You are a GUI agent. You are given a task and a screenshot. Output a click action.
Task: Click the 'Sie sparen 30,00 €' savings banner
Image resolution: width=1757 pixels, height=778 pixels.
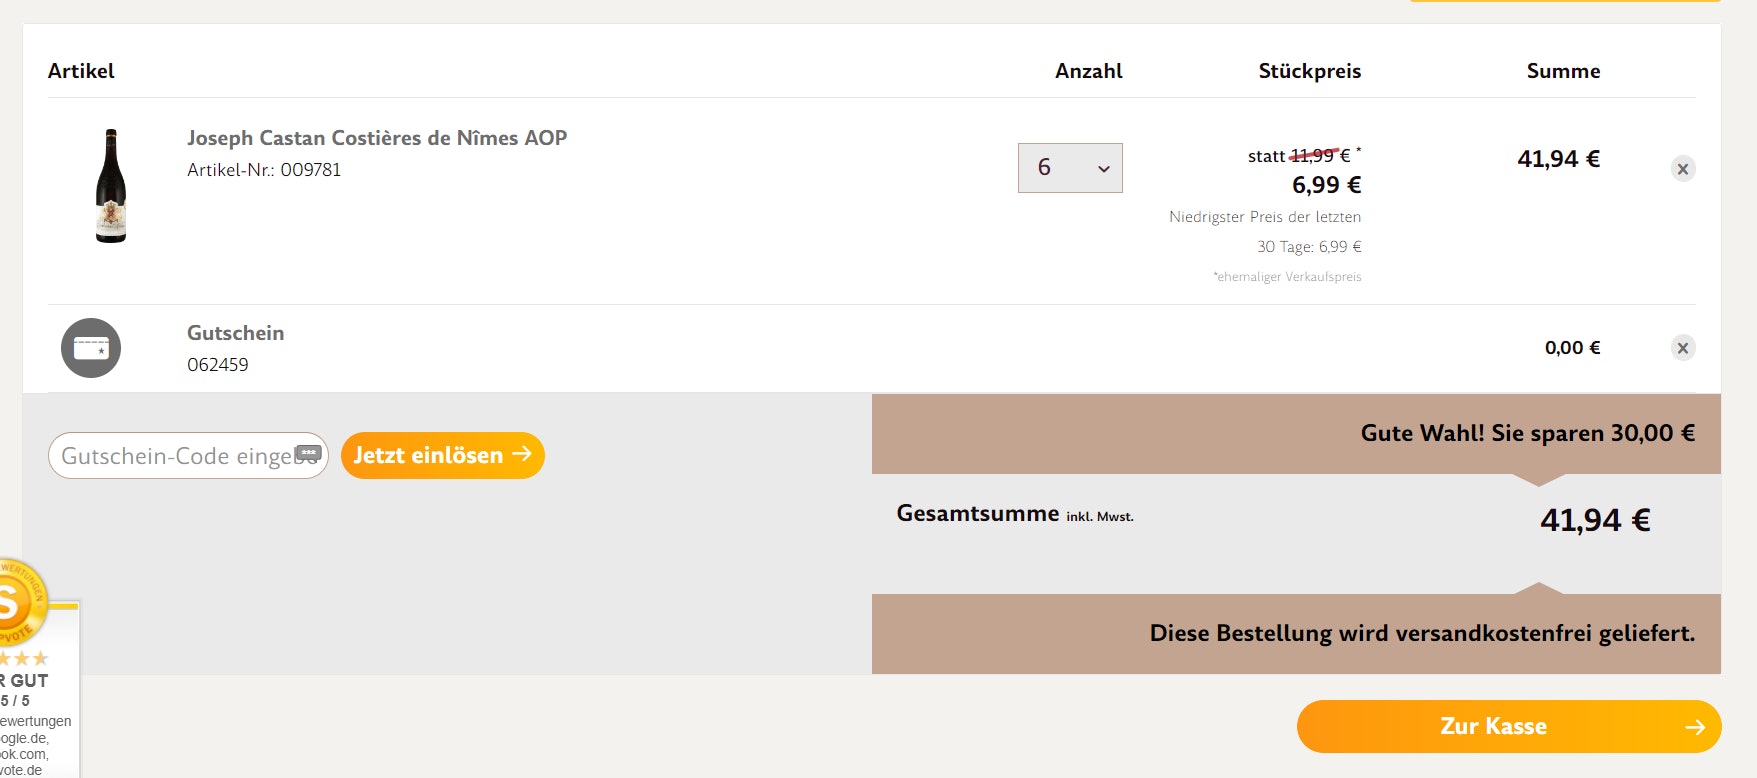[1526, 433]
